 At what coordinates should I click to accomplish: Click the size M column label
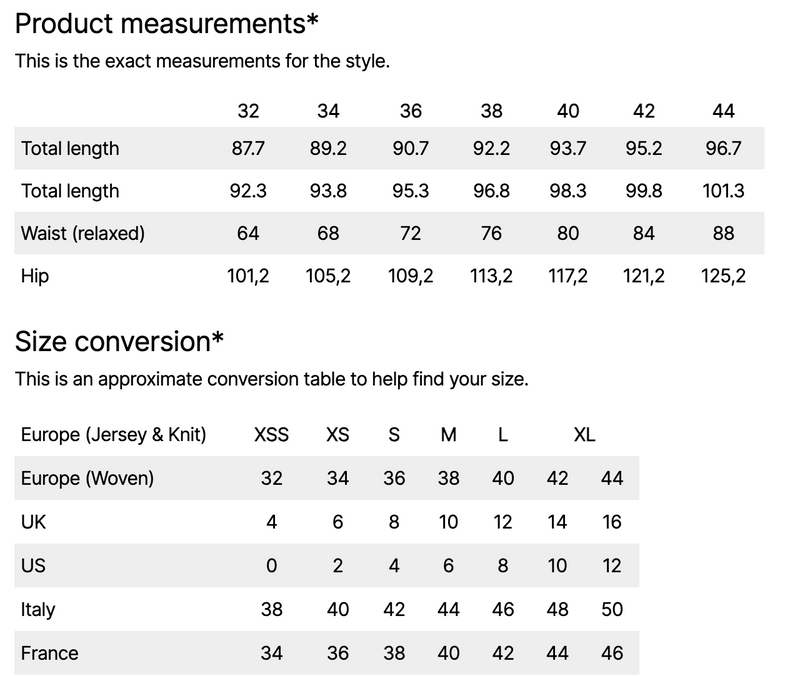[448, 435]
